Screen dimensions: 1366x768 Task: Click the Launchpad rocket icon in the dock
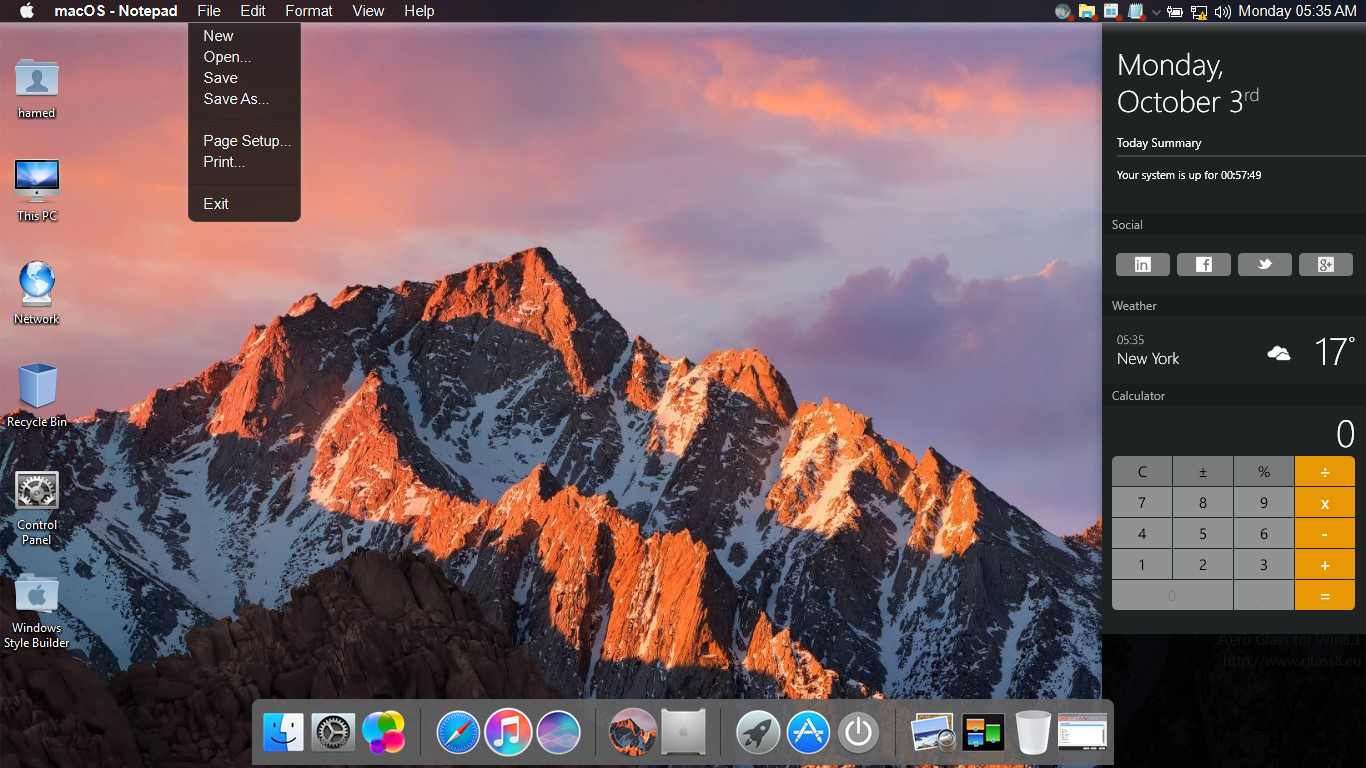pos(757,732)
